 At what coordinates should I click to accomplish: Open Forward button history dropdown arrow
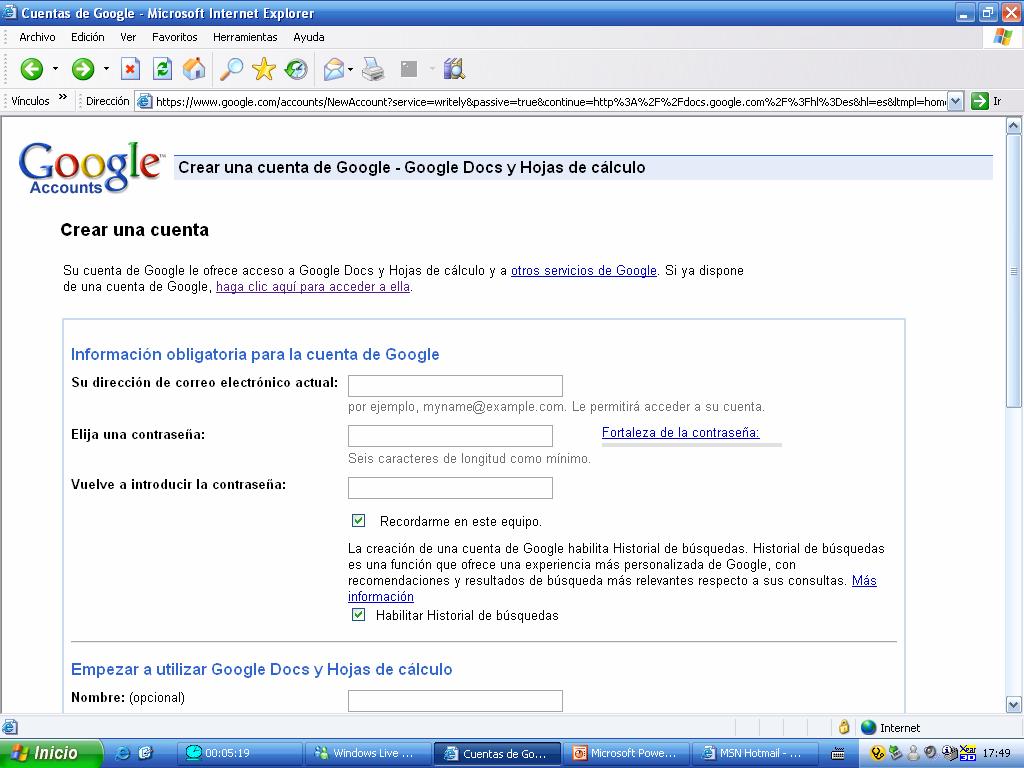pyautogui.click(x=106, y=69)
